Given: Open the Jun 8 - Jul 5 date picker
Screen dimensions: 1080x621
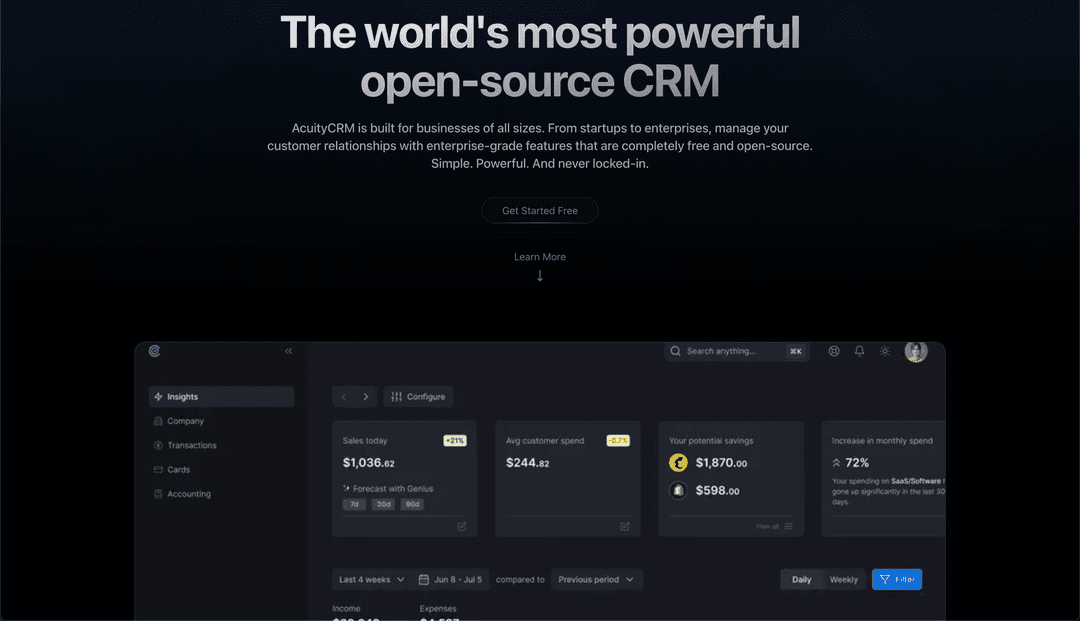Looking at the screenshot, I should pyautogui.click(x=450, y=580).
